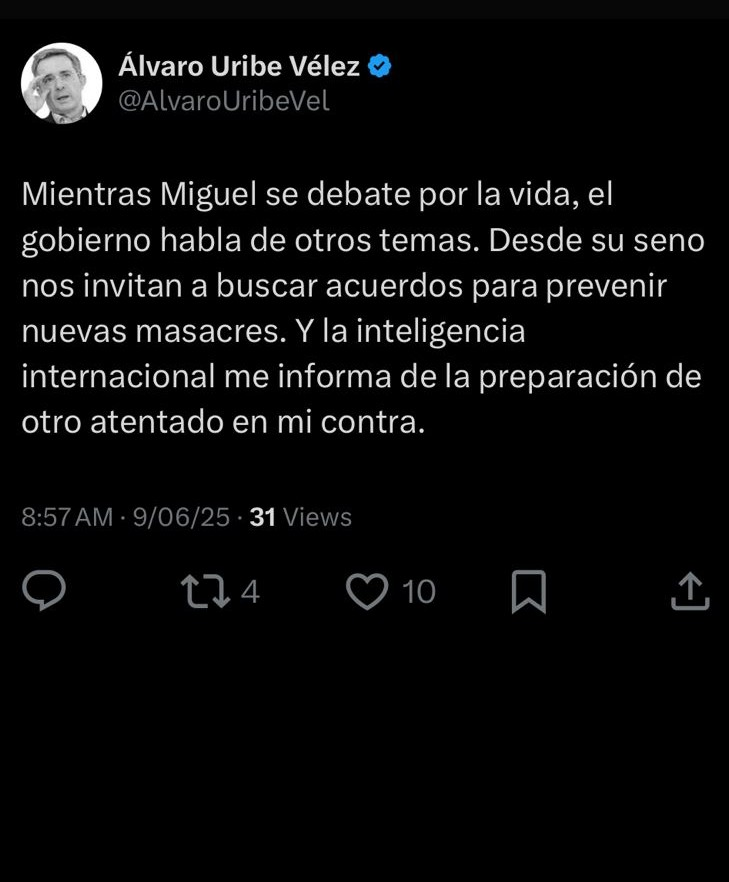729x882 pixels.
Task: Click the line internacional me informa
Action: click(362, 377)
